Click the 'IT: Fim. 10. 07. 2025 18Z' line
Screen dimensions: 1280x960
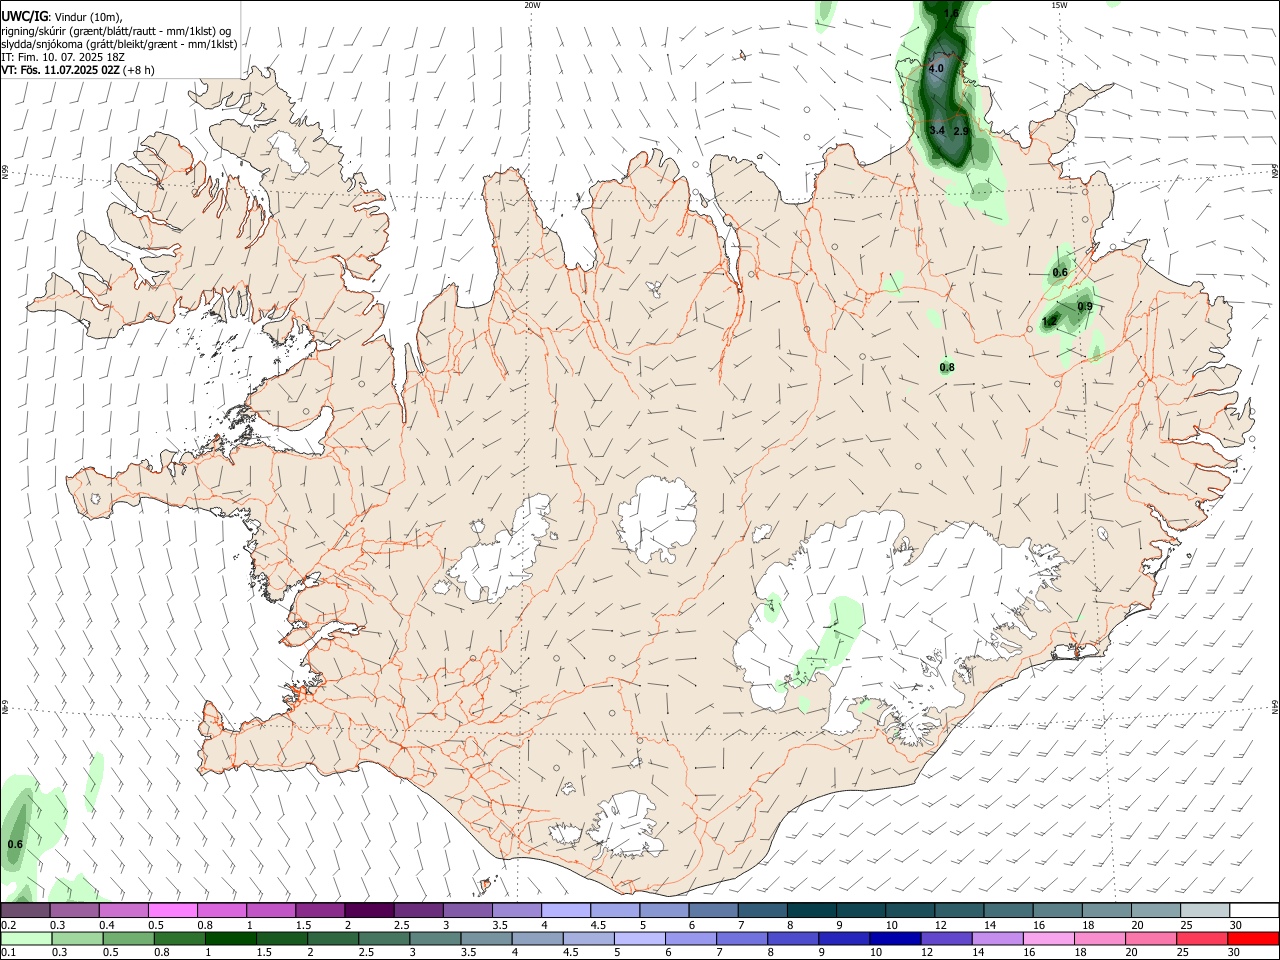click(x=63, y=57)
